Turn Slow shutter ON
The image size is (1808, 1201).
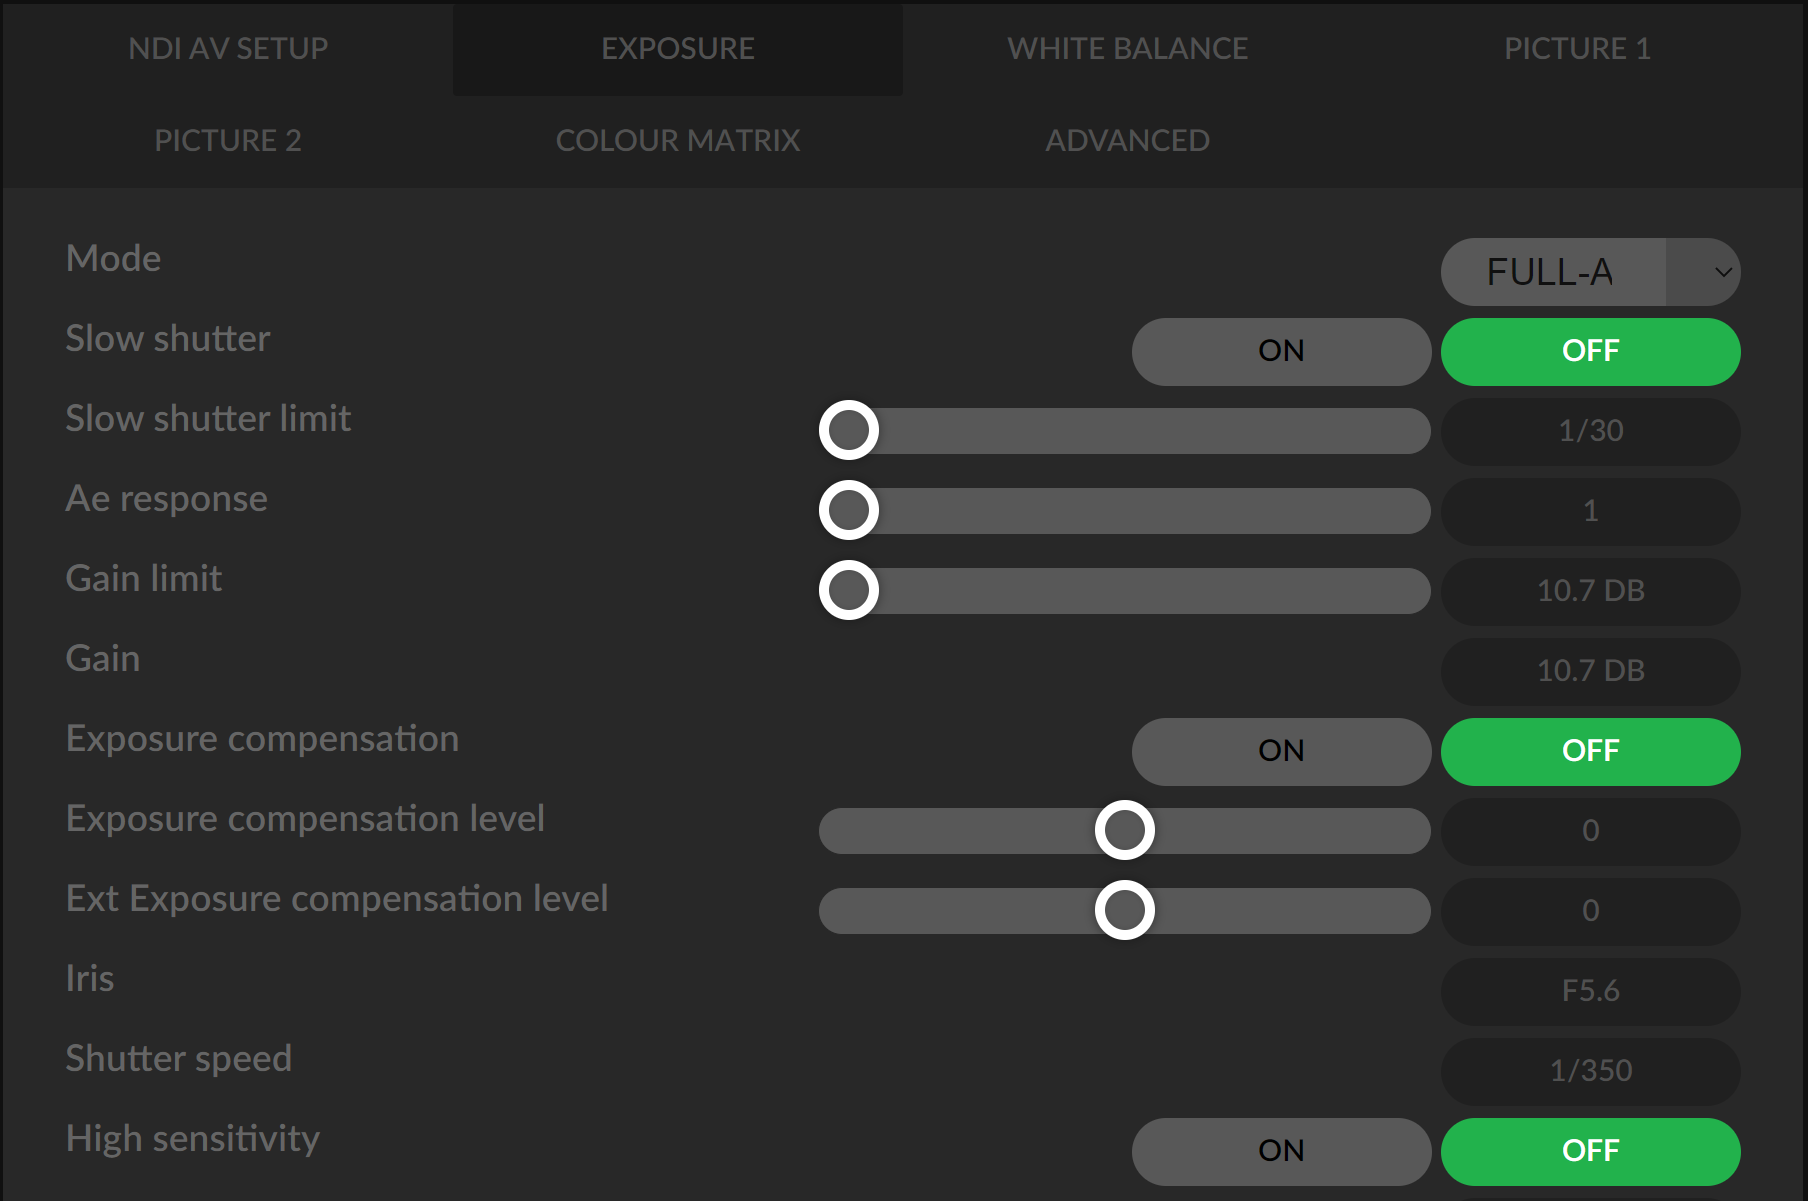coord(1280,351)
